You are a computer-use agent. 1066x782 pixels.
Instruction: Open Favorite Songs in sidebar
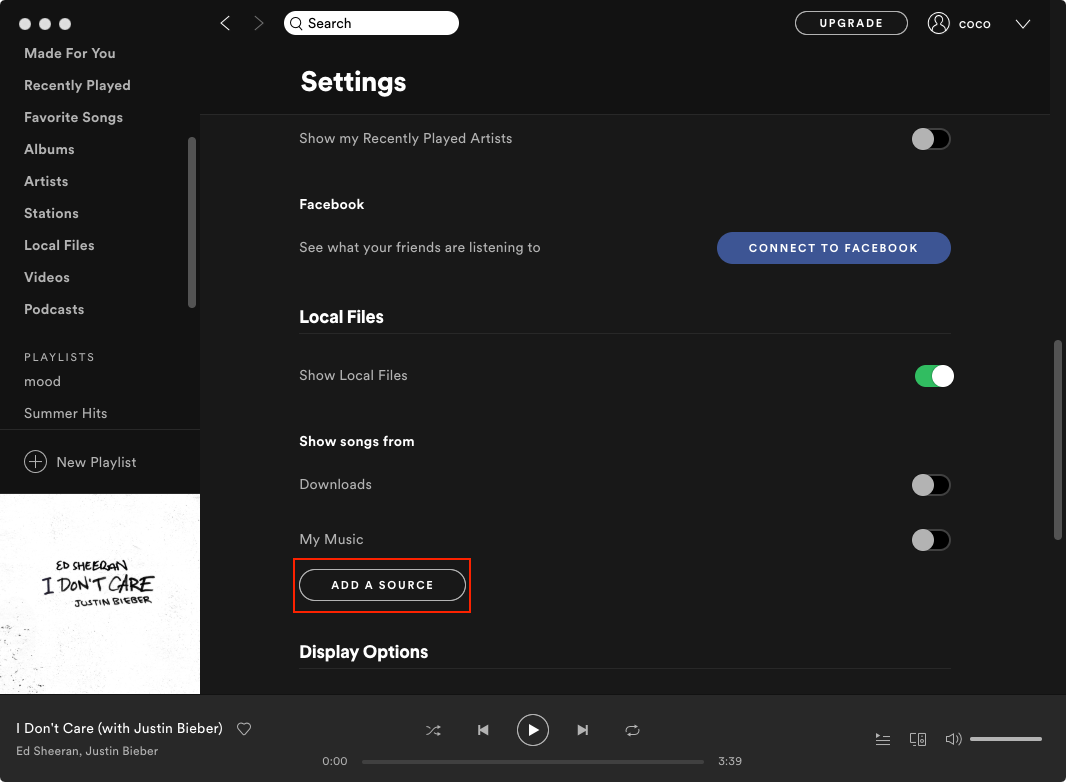pos(73,117)
